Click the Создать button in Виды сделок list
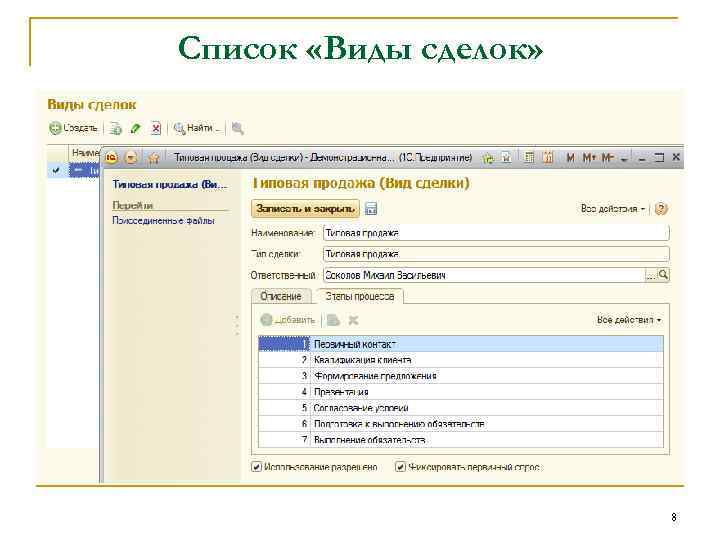Viewport: 720px width, 540px height. (73, 128)
